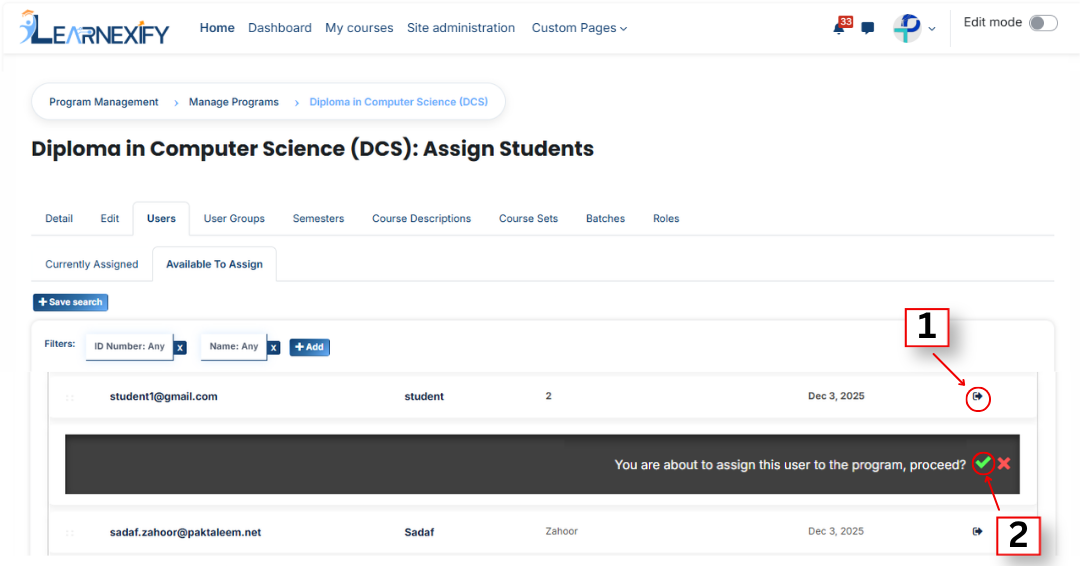Image resolution: width=1080 pixels, height=566 pixels.
Task: Open Name: Any filter
Action: click(x=233, y=346)
